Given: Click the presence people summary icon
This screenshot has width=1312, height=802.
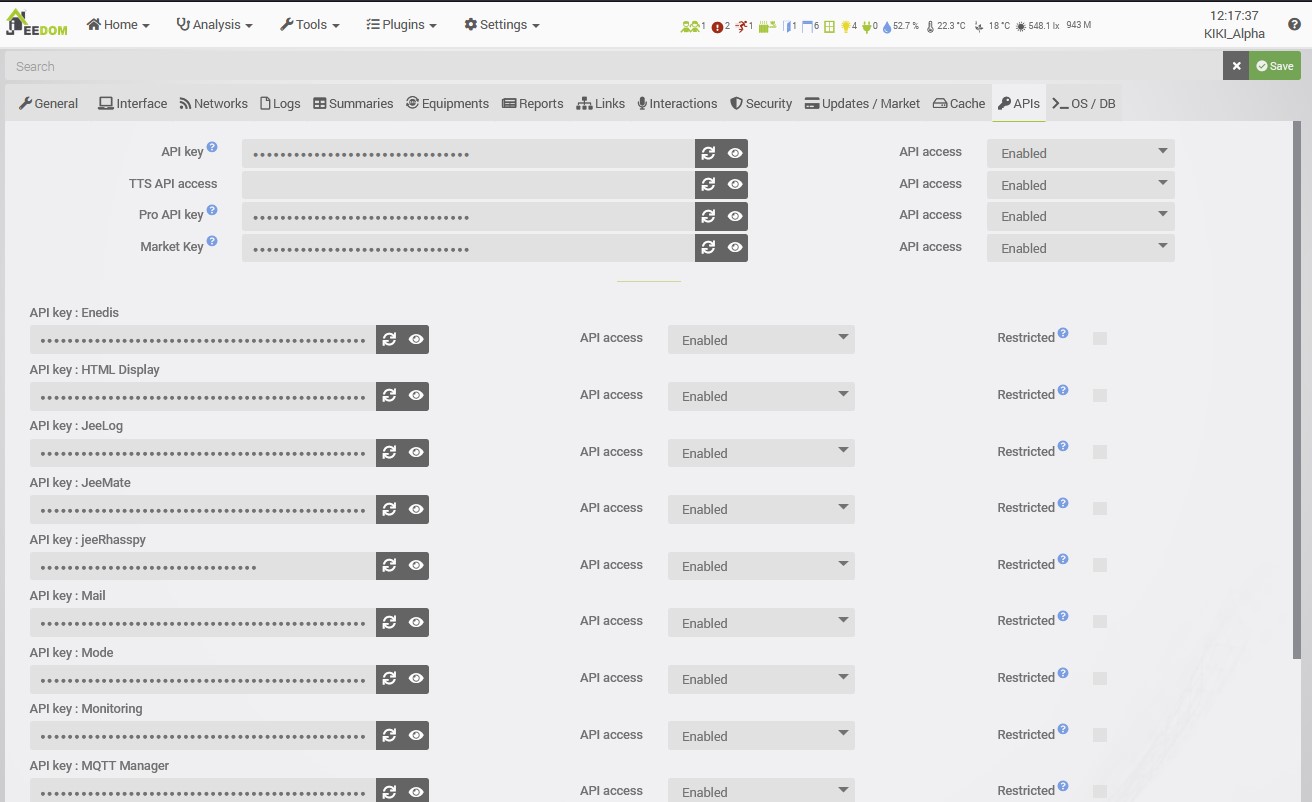Looking at the screenshot, I should (x=690, y=26).
